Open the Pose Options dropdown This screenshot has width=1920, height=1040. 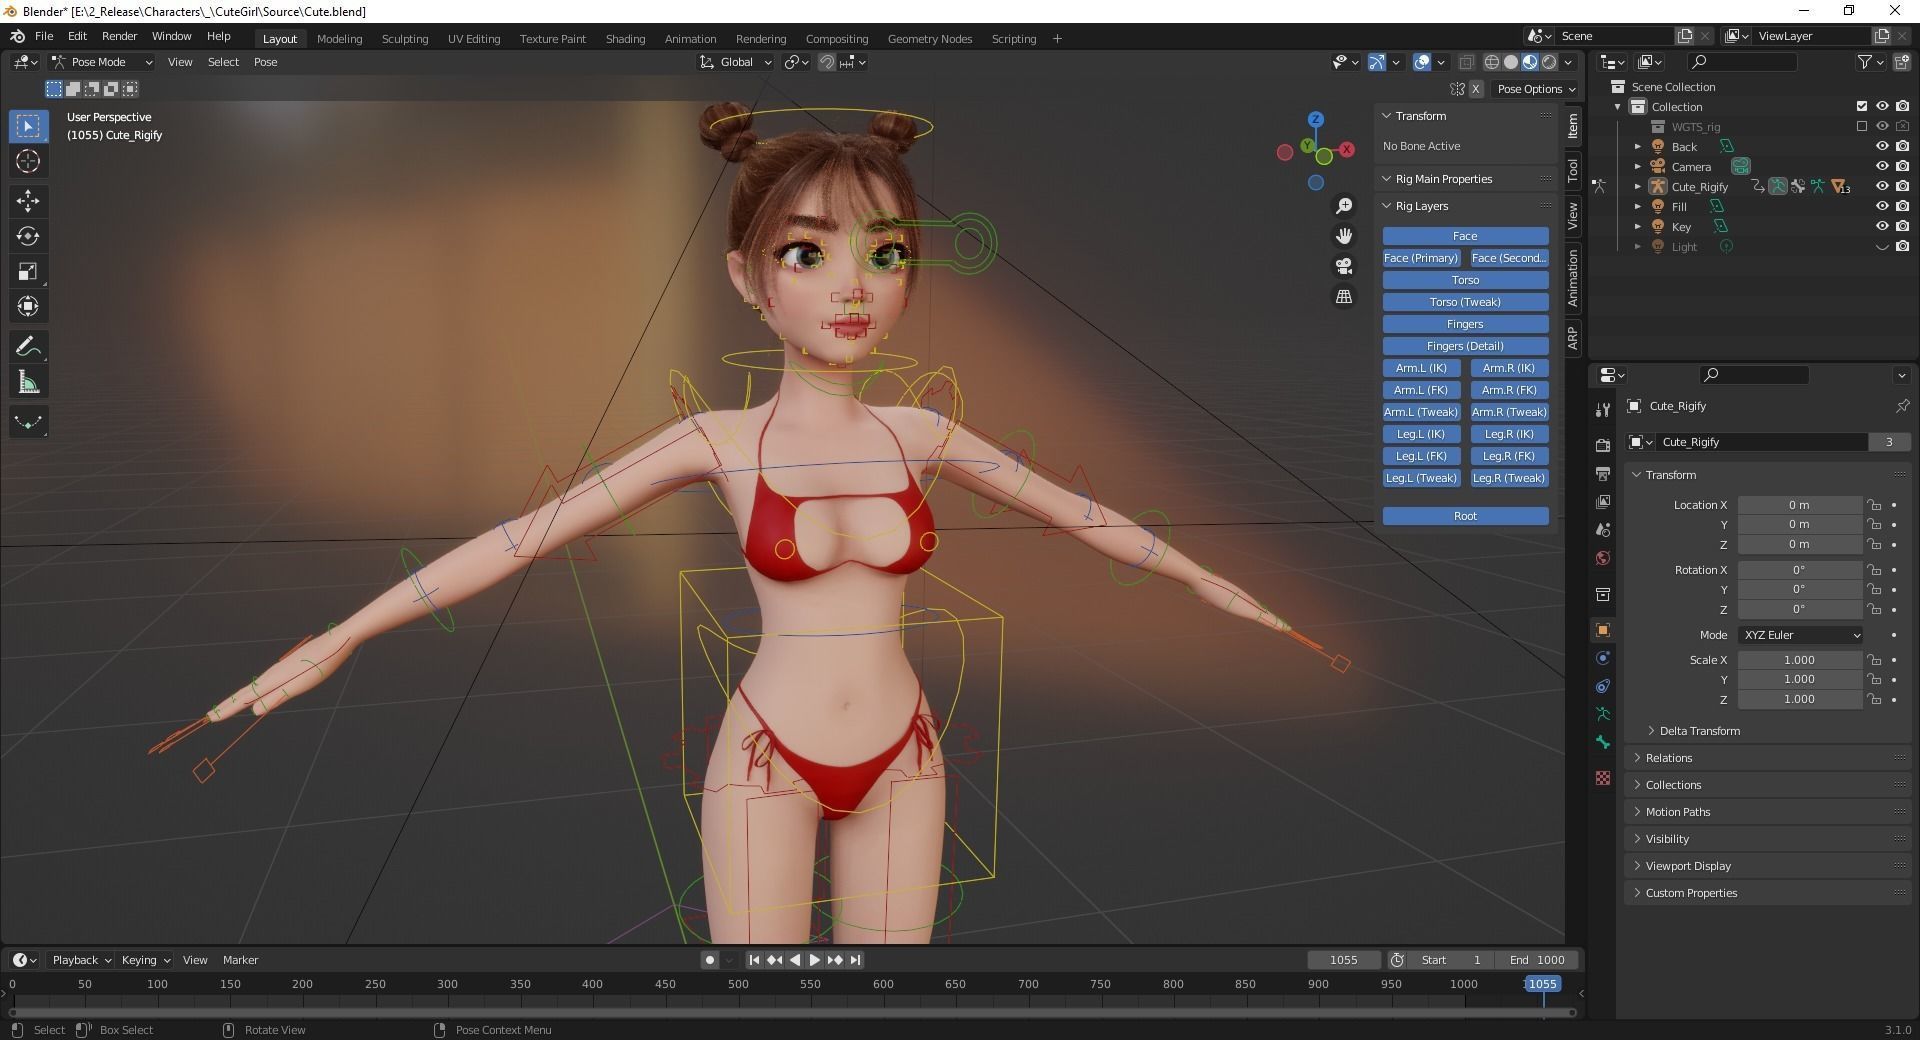(1536, 89)
